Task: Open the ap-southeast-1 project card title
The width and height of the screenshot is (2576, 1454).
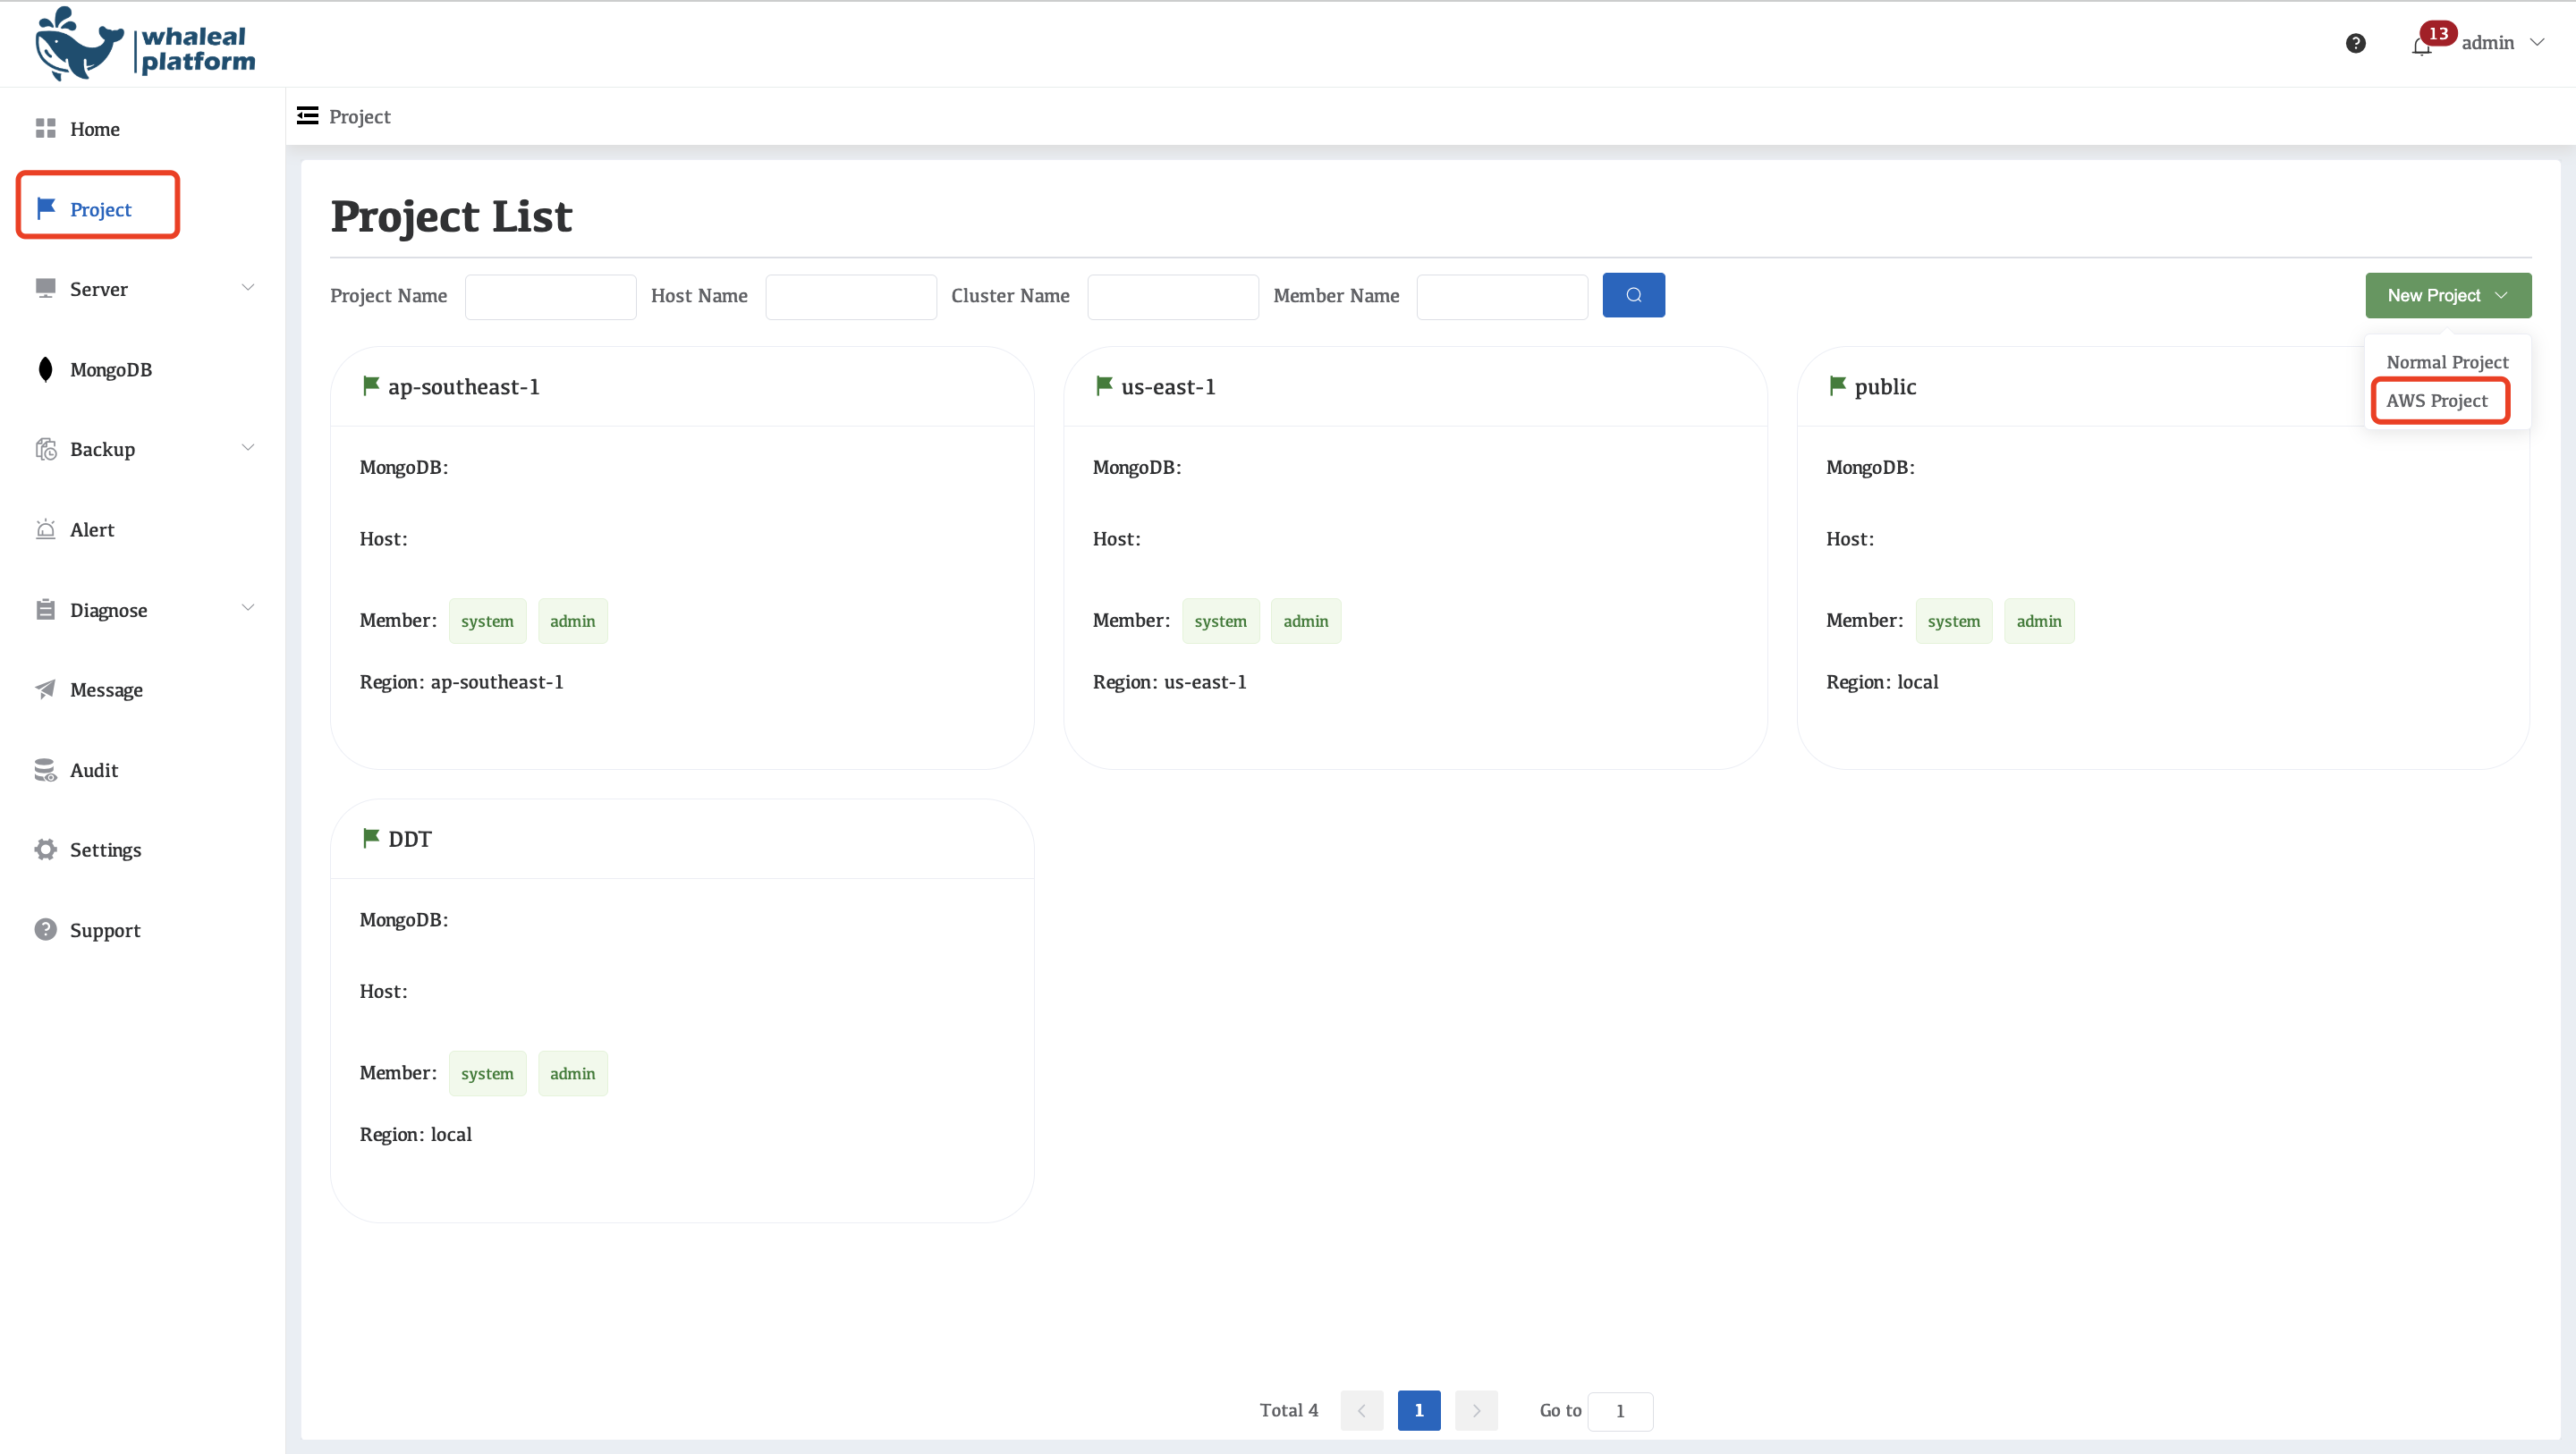Action: coord(463,387)
